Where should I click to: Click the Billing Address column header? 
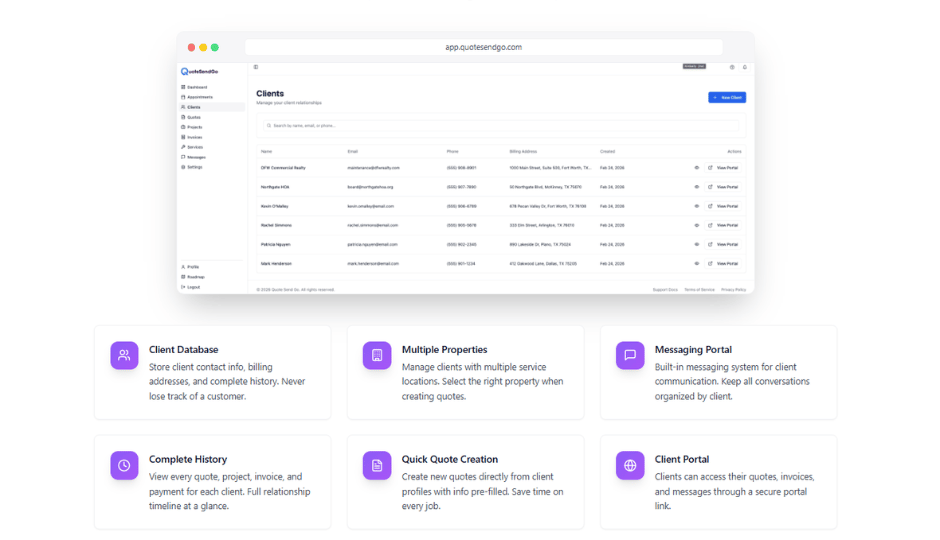[523, 152]
